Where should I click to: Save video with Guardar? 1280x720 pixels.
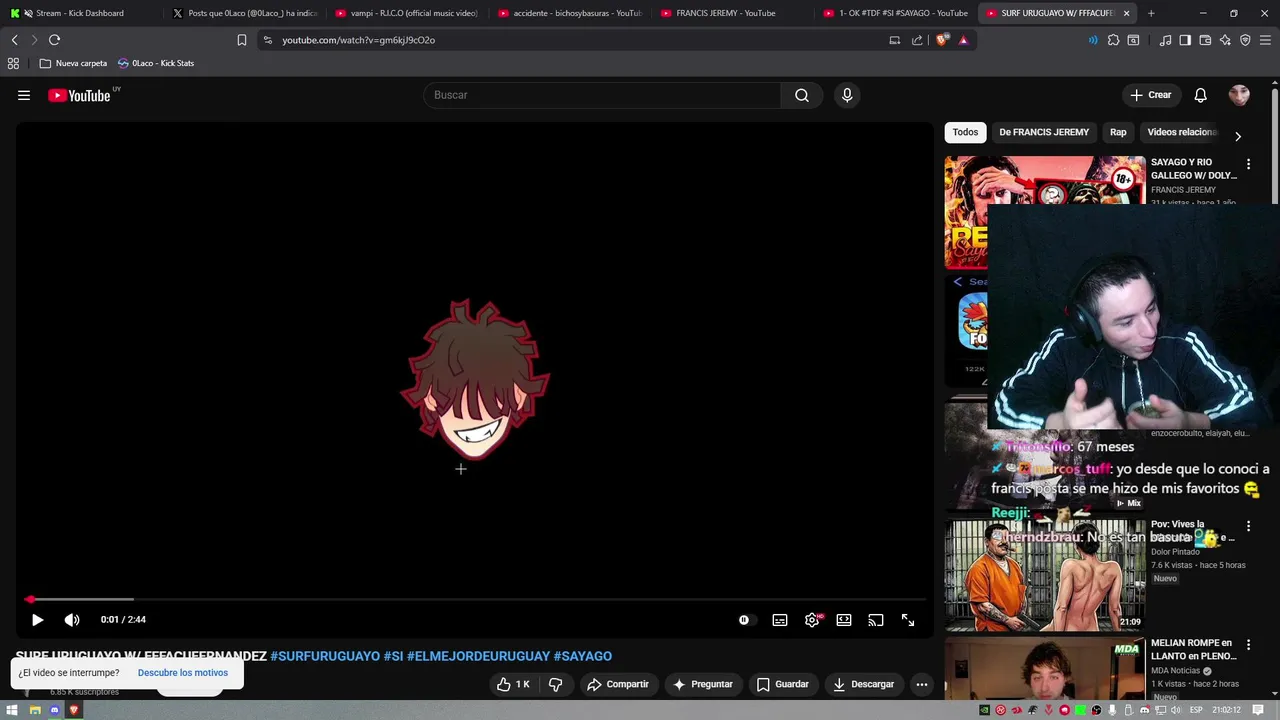click(783, 684)
